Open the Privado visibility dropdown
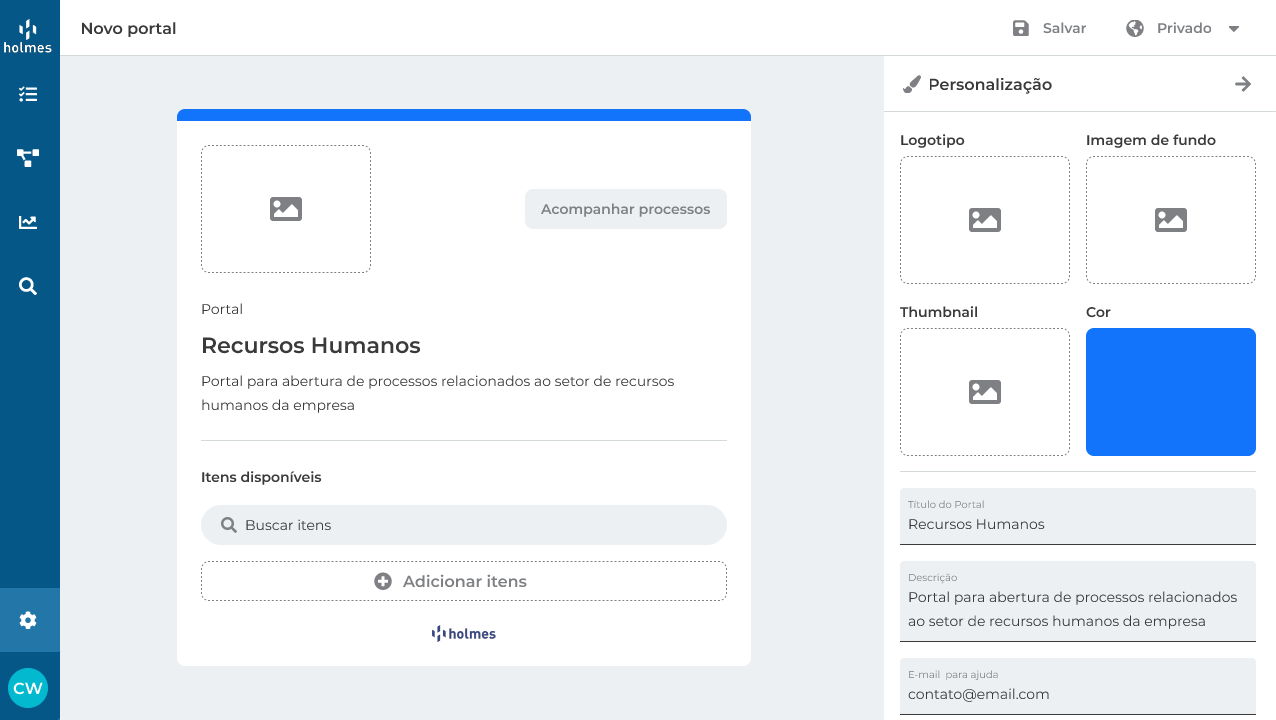 pyautogui.click(x=1183, y=28)
